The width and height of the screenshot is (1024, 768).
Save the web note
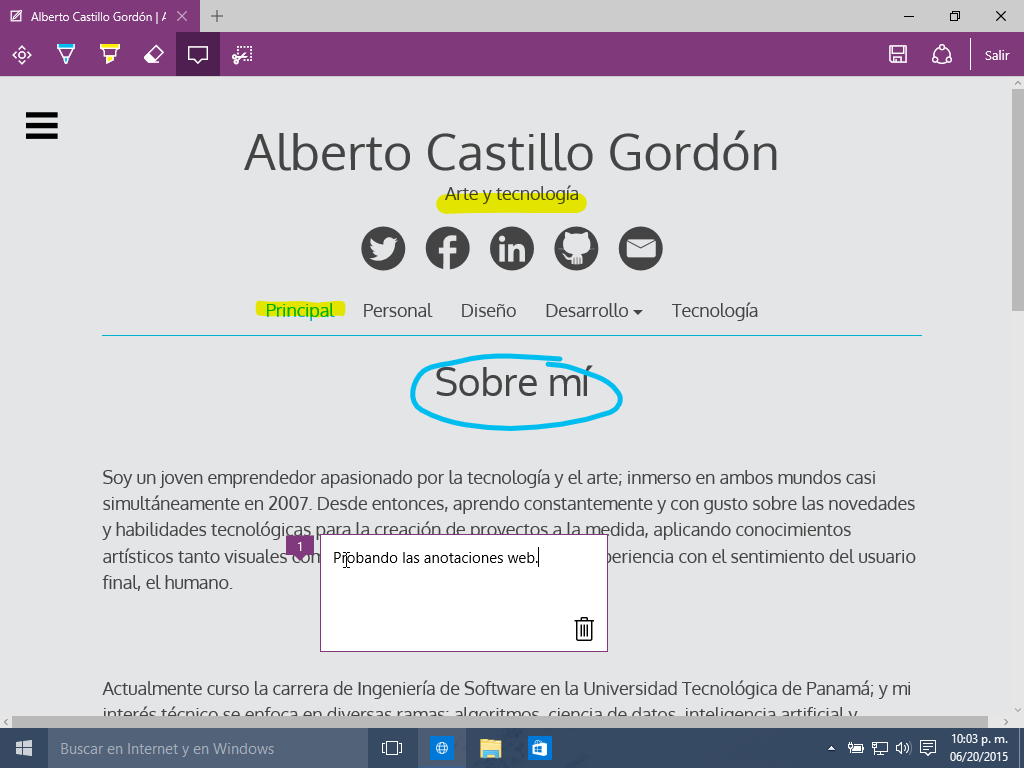click(898, 55)
